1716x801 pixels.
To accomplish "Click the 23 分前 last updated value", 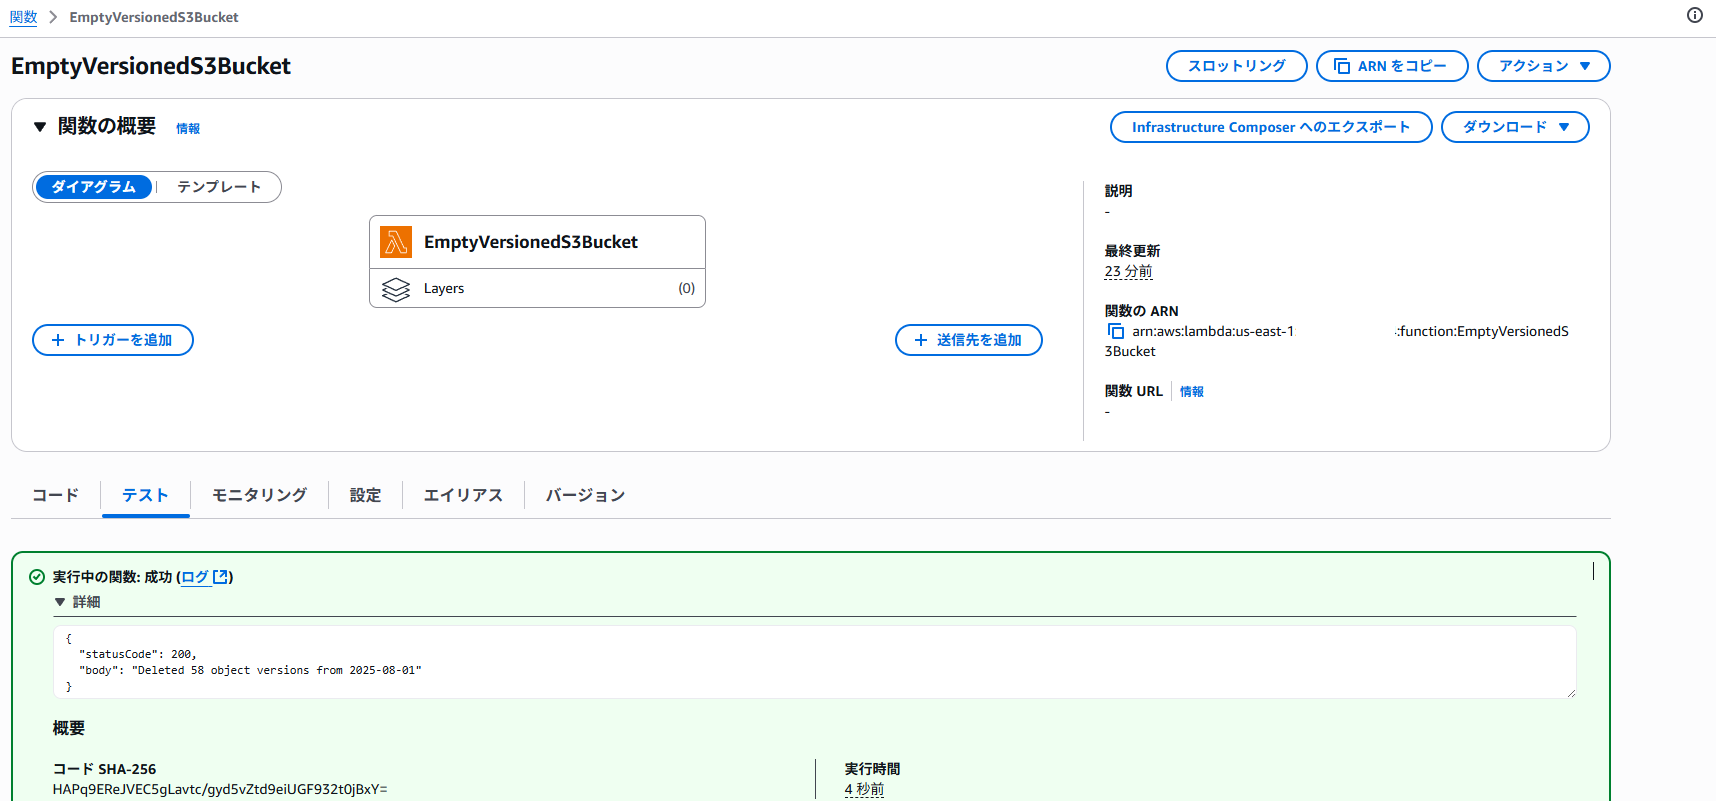I will click(x=1128, y=272).
